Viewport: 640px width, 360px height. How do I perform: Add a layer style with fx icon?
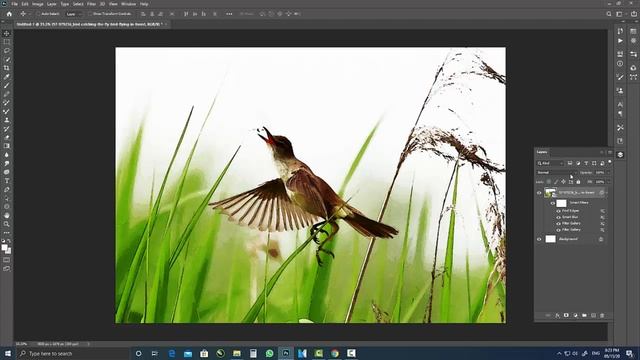pos(557,316)
